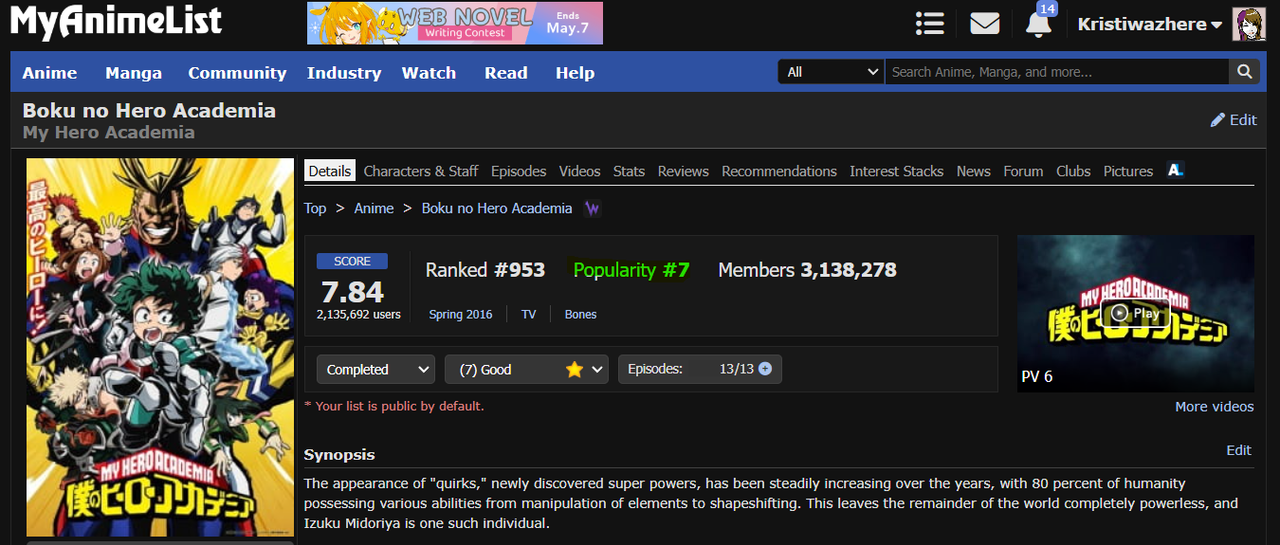Click the Anime breadcrumb link
1280x545 pixels.
click(x=374, y=208)
